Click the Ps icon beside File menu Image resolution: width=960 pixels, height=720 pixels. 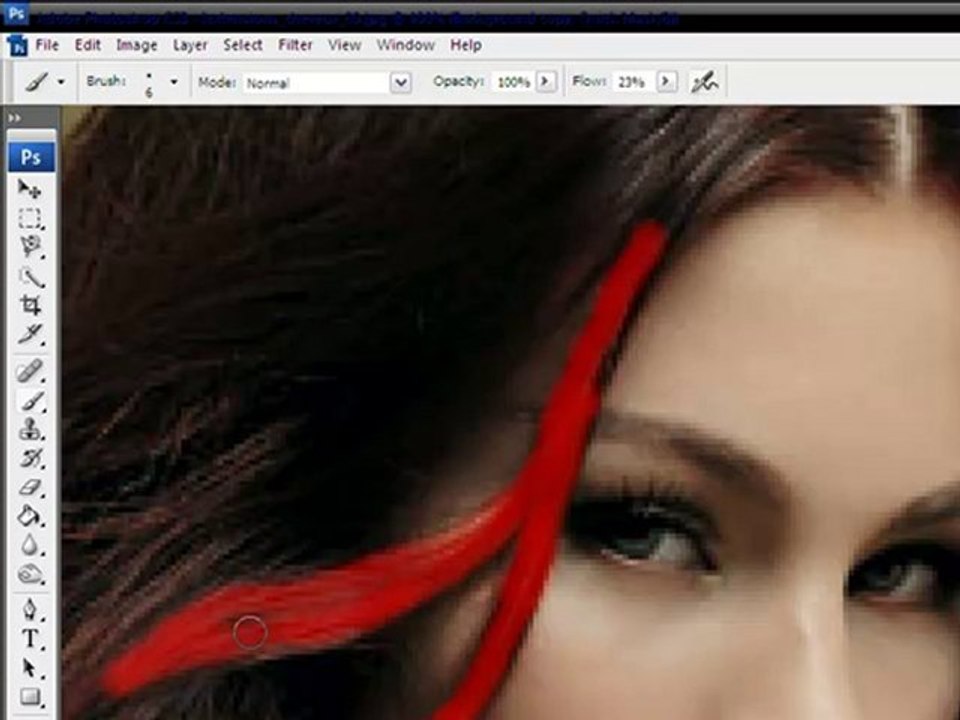tap(18, 45)
